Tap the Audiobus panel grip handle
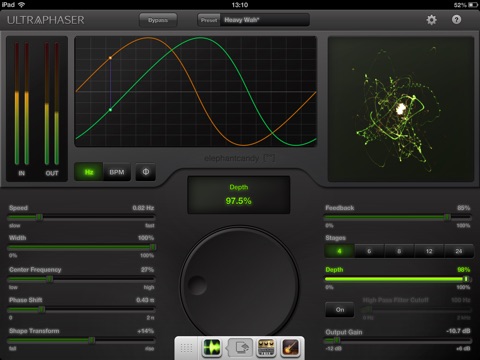The image size is (480, 360). click(x=186, y=348)
